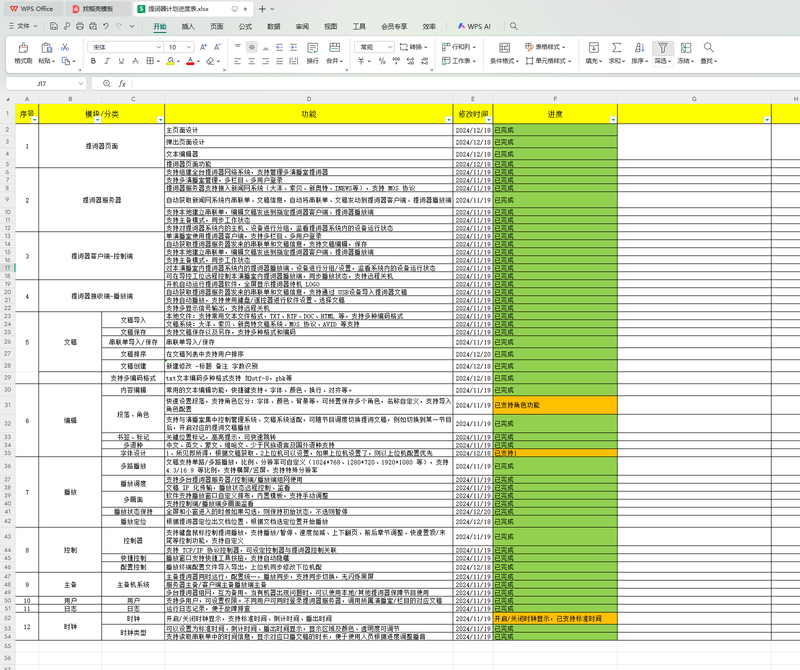This screenshot has width=800, height=670.
Task: Click the Freeze panes (冻结) icon
Action: point(686,47)
